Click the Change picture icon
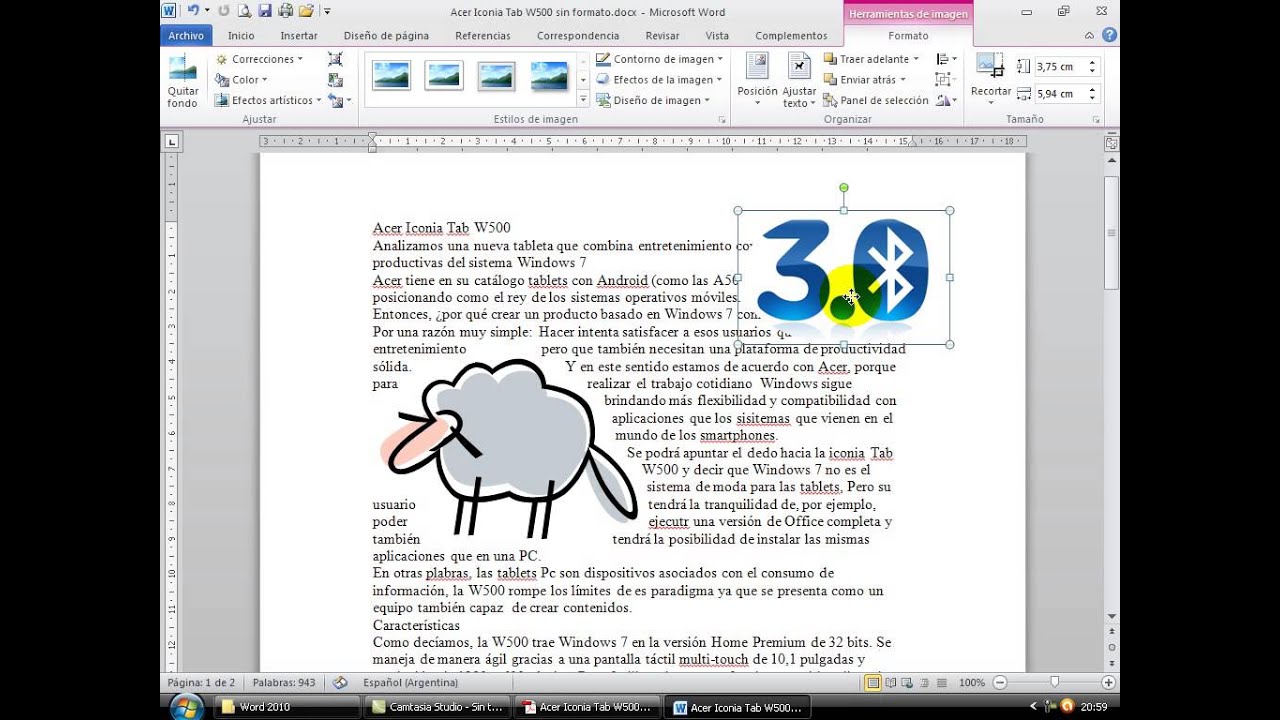This screenshot has height=720, width=1280. click(x=335, y=80)
